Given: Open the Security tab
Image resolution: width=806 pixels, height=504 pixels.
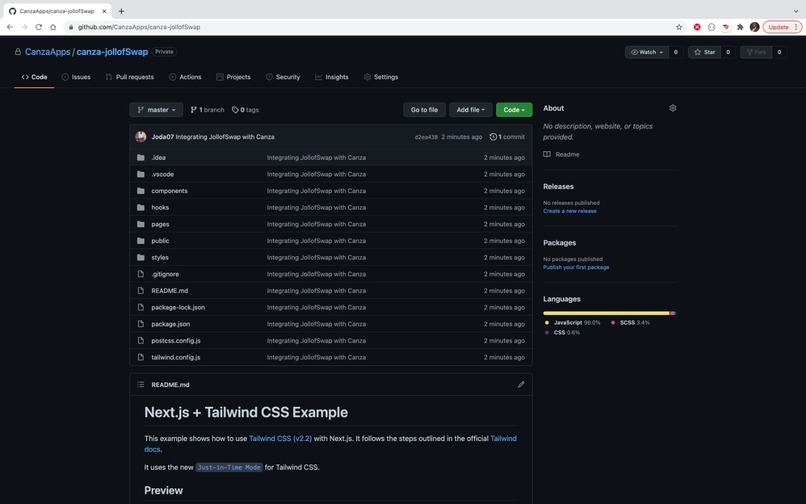Looking at the screenshot, I should pyautogui.click(x=283, y=77).
